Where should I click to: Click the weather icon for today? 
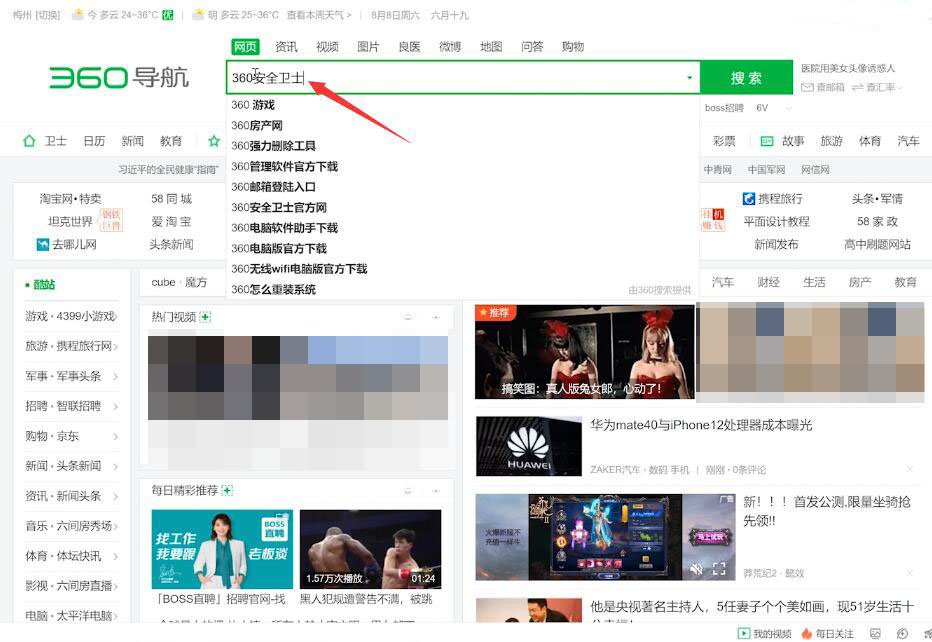[77, 14]
